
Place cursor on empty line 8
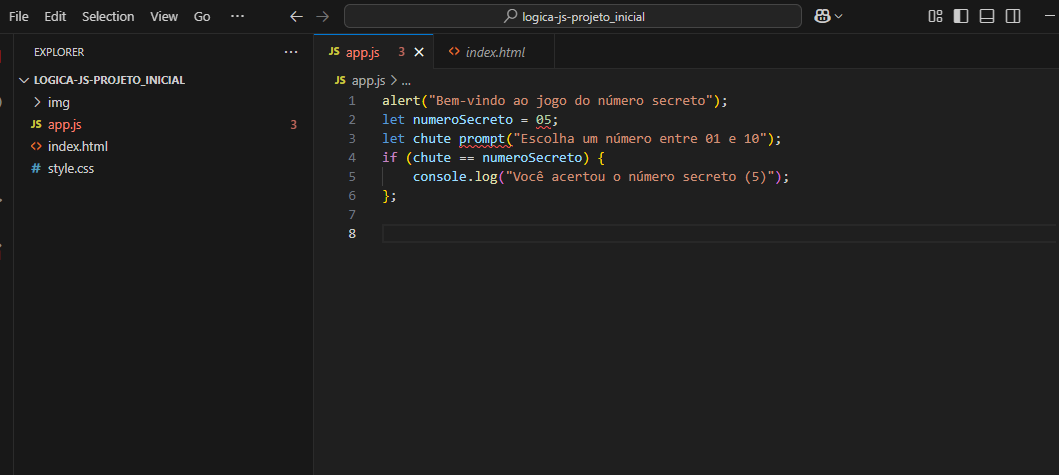coord(719,233)
